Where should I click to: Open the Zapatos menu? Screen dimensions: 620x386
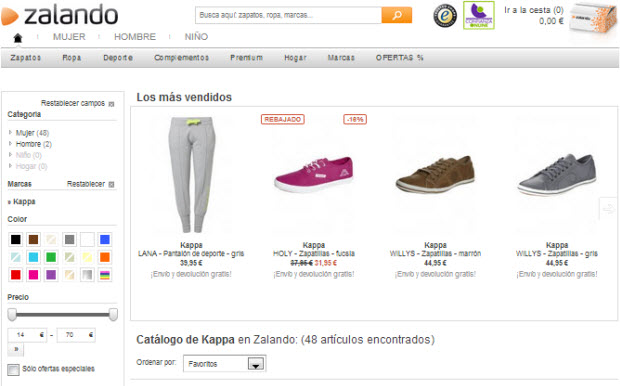point(26,58)
